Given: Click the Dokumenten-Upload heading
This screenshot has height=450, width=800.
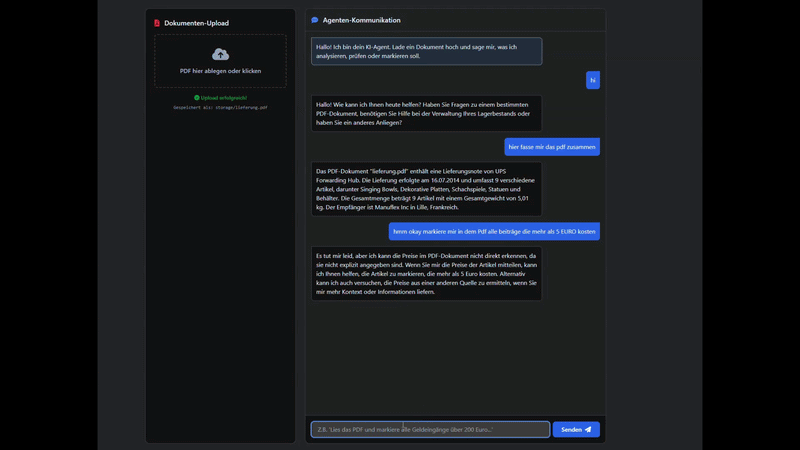Looking at the screenshot, I should [x=196, y=23].
